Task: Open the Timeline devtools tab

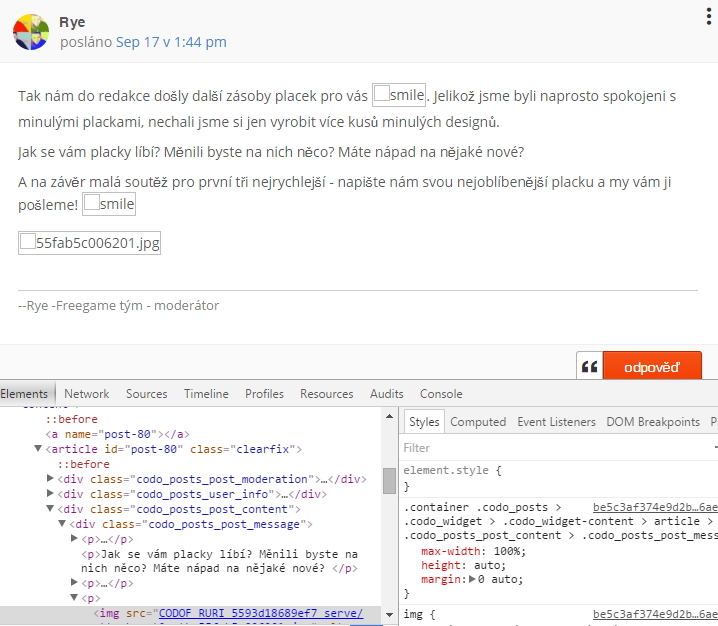Action: 206,394
